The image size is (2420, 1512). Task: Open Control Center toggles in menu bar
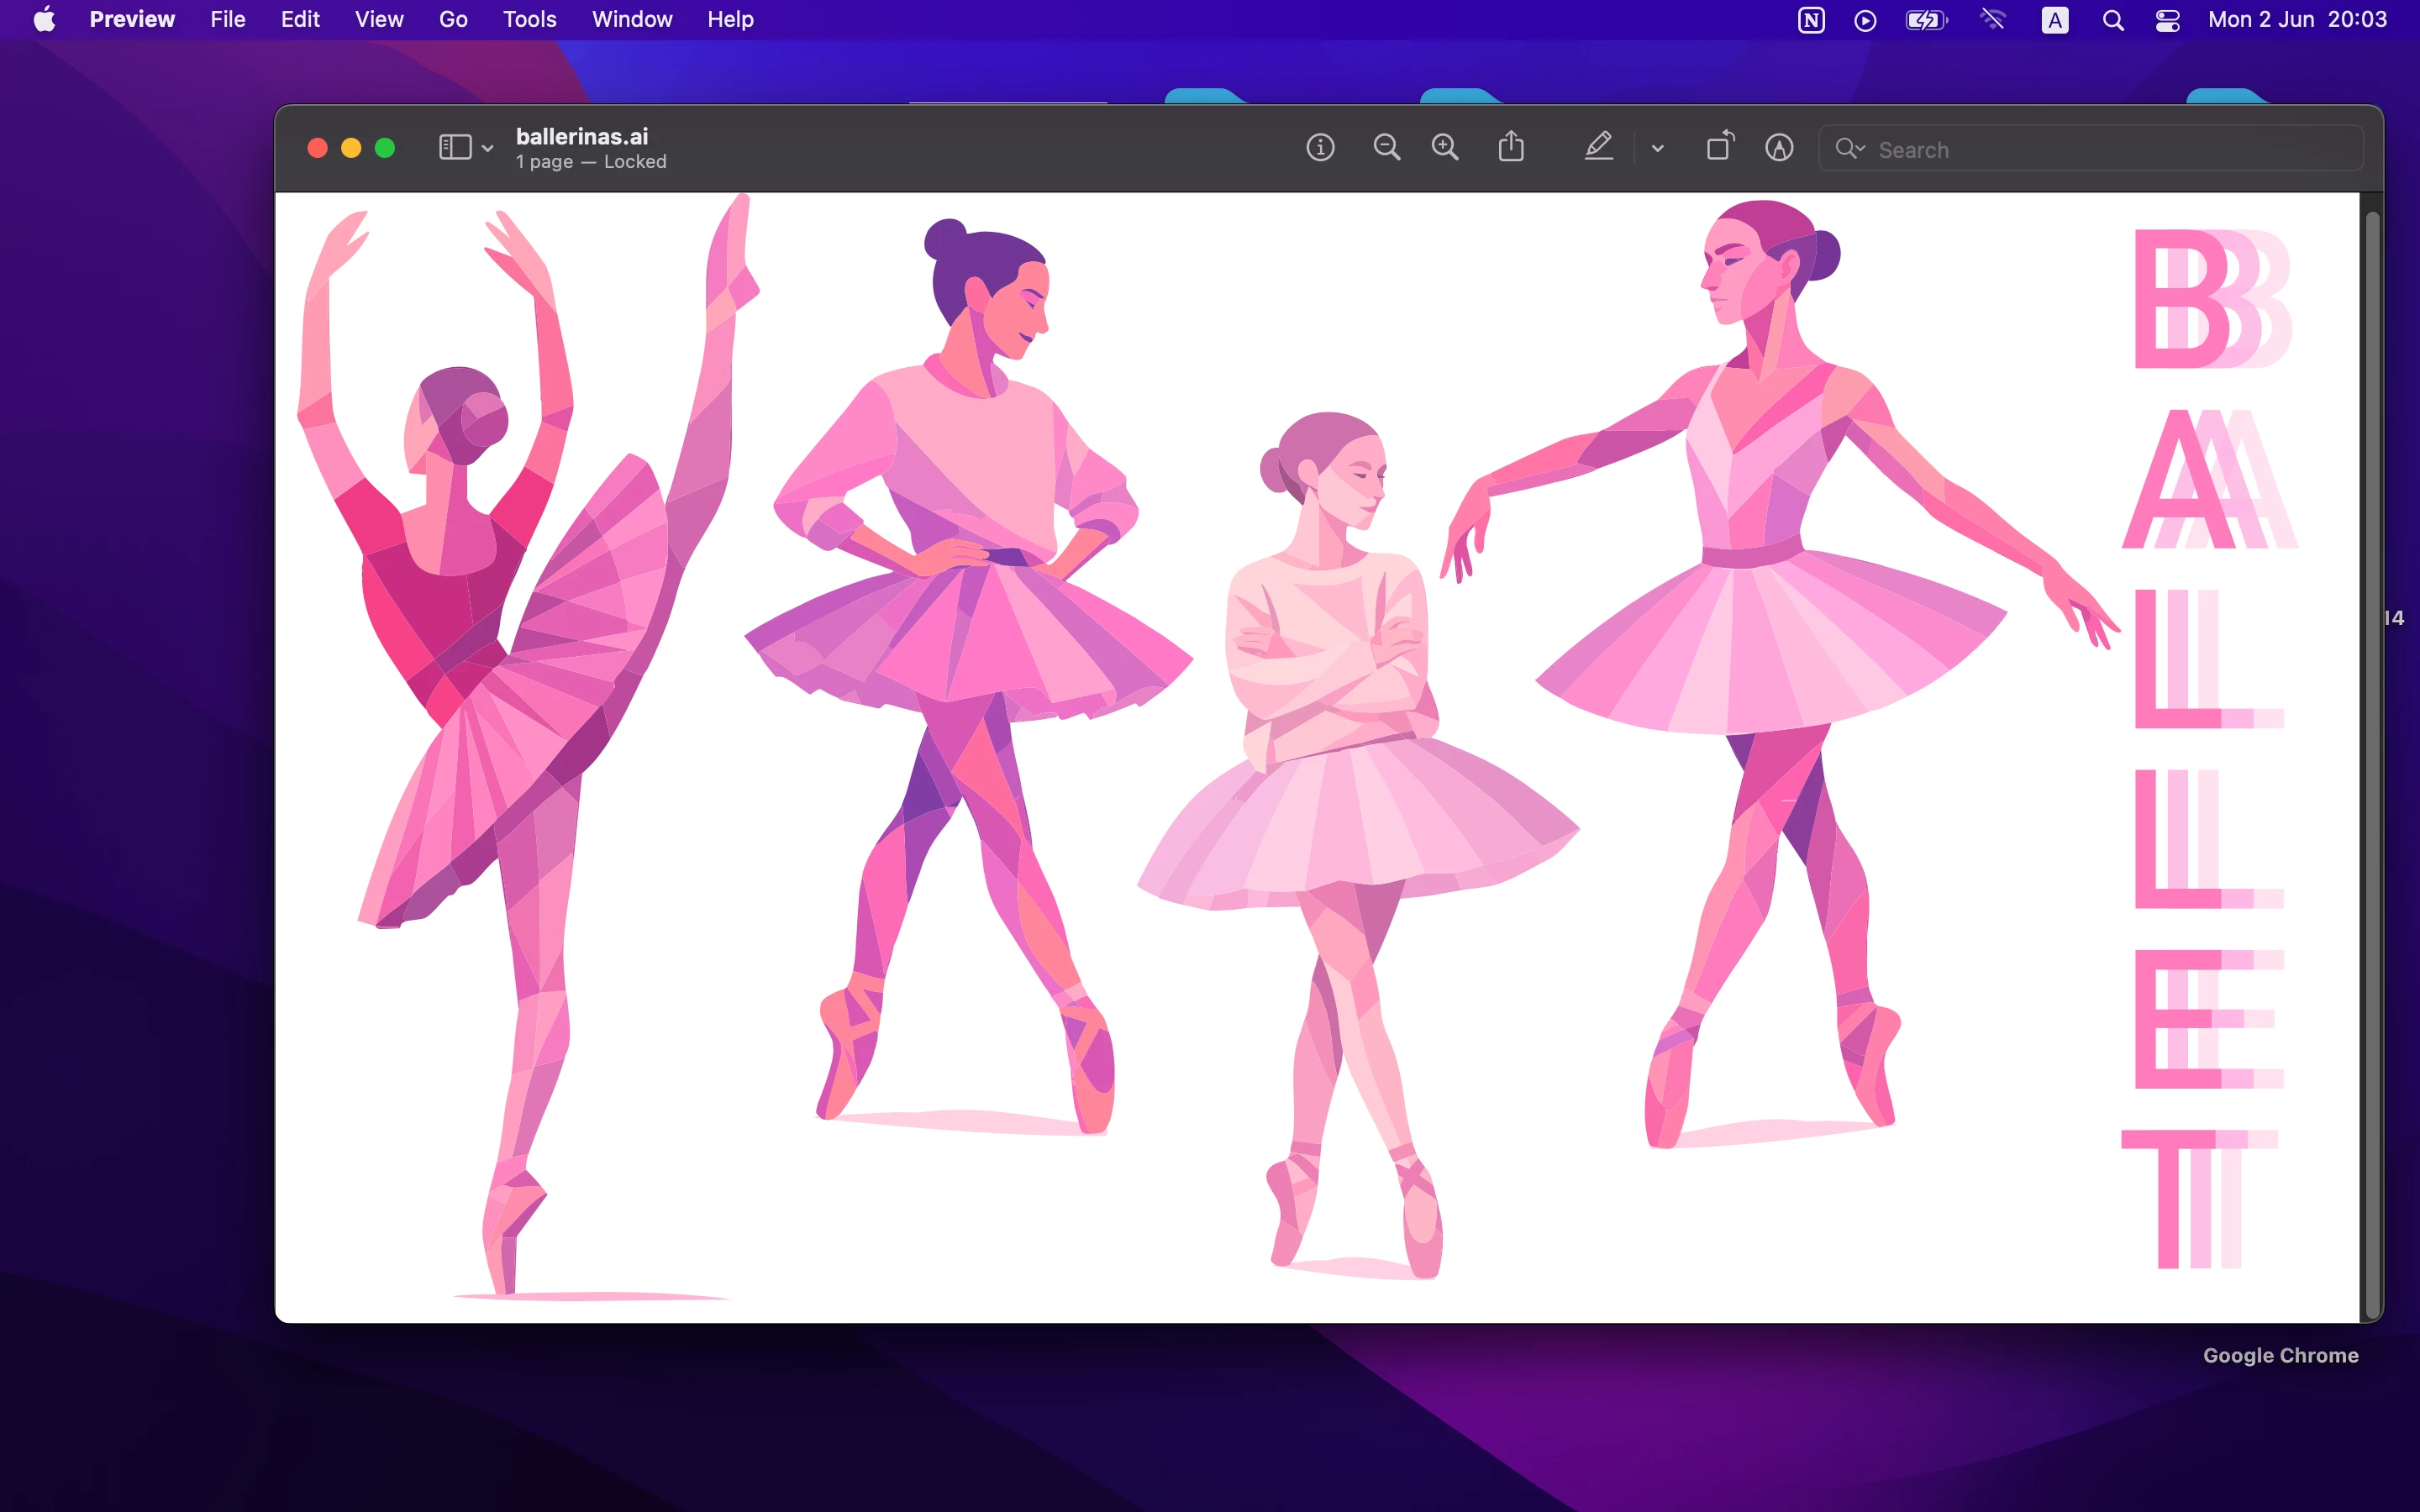coord(2167,20)
